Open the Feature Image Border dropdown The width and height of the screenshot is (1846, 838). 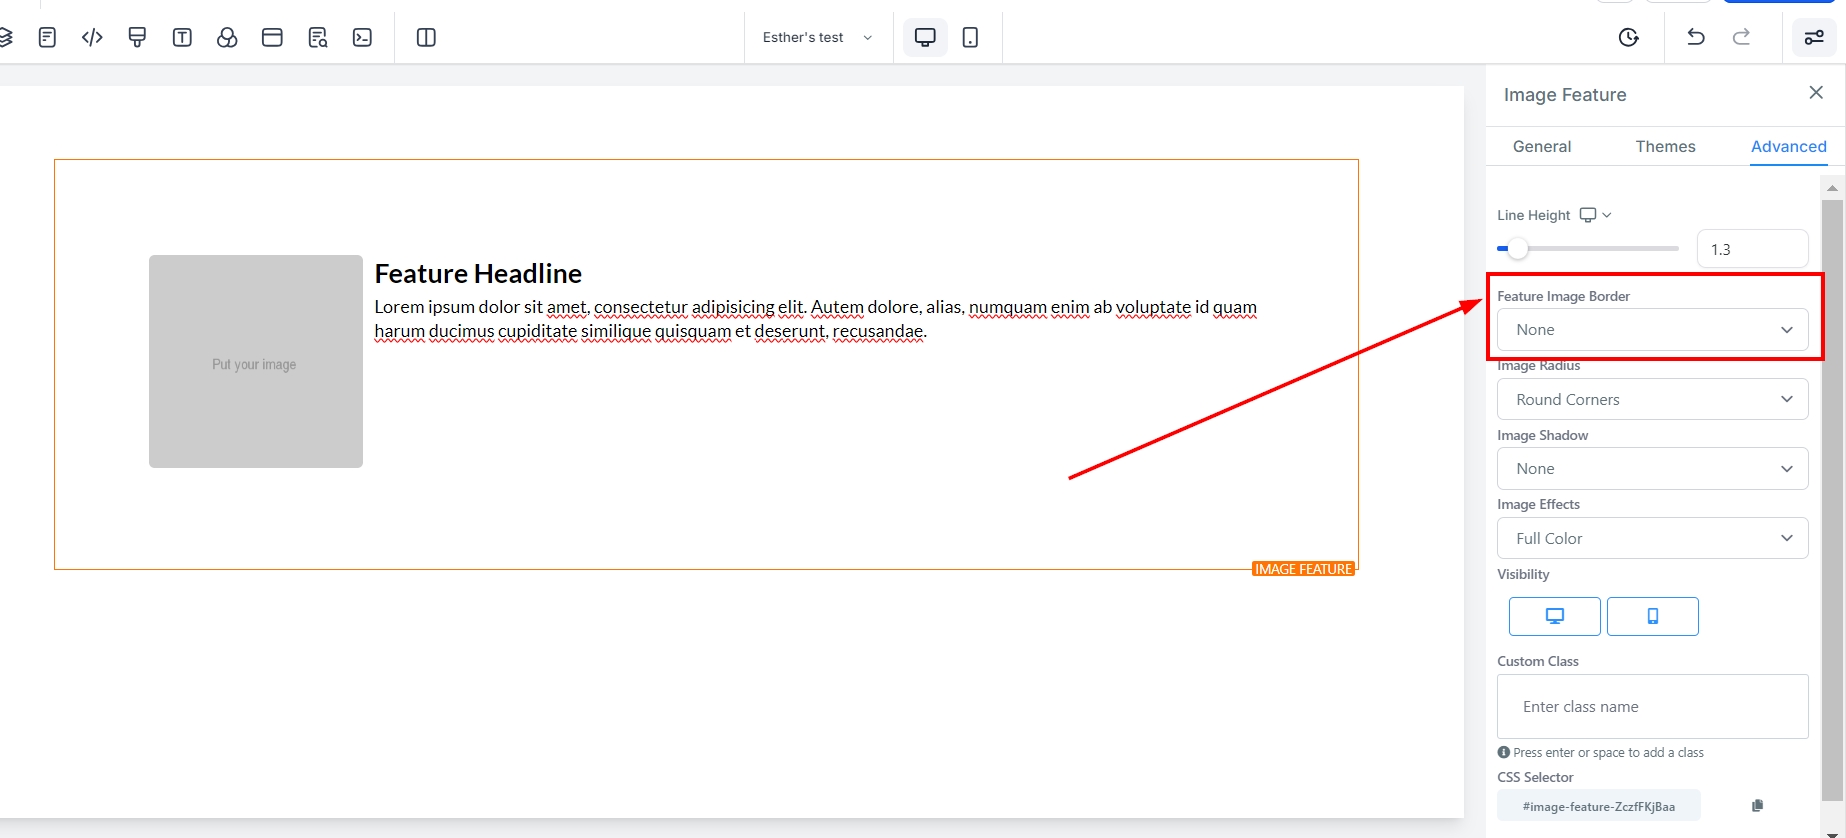click(x=1652, y=330)
